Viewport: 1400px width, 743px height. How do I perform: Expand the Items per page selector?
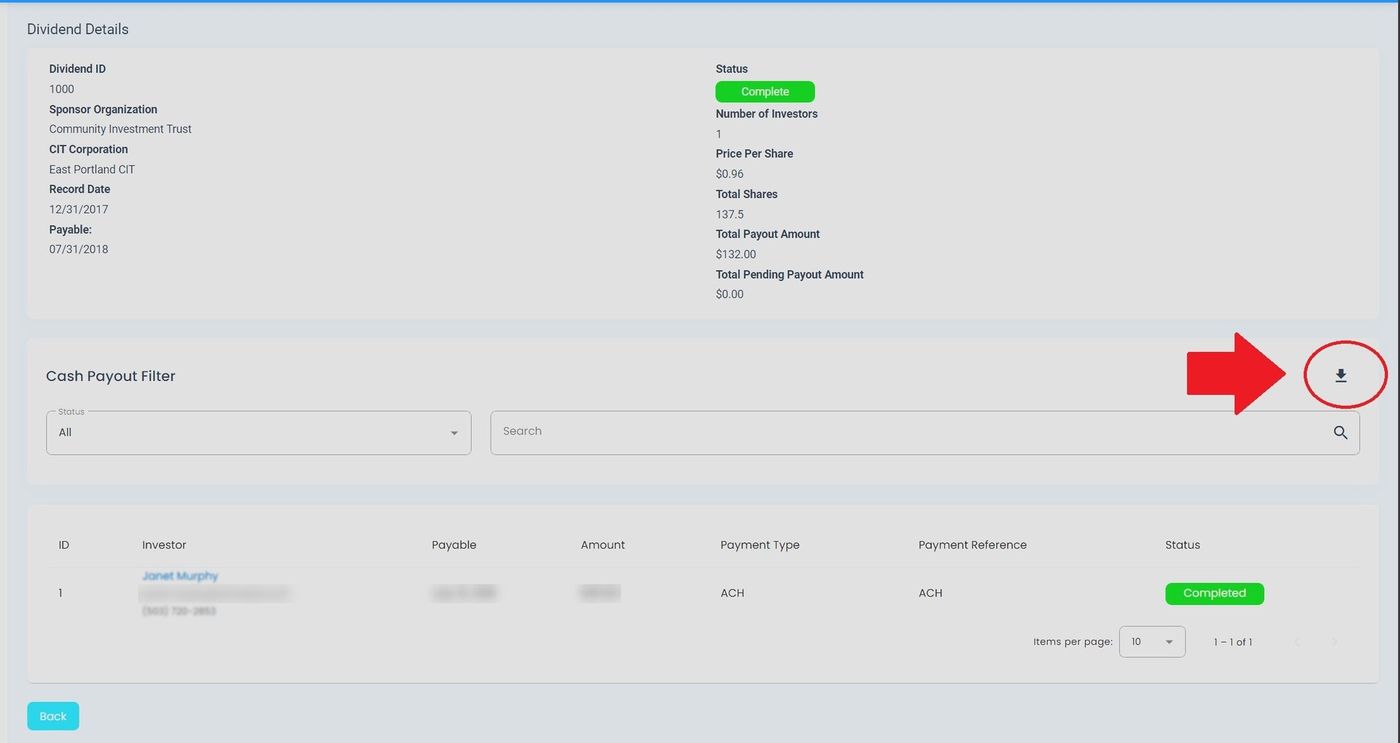click(x=1152, y=642)
